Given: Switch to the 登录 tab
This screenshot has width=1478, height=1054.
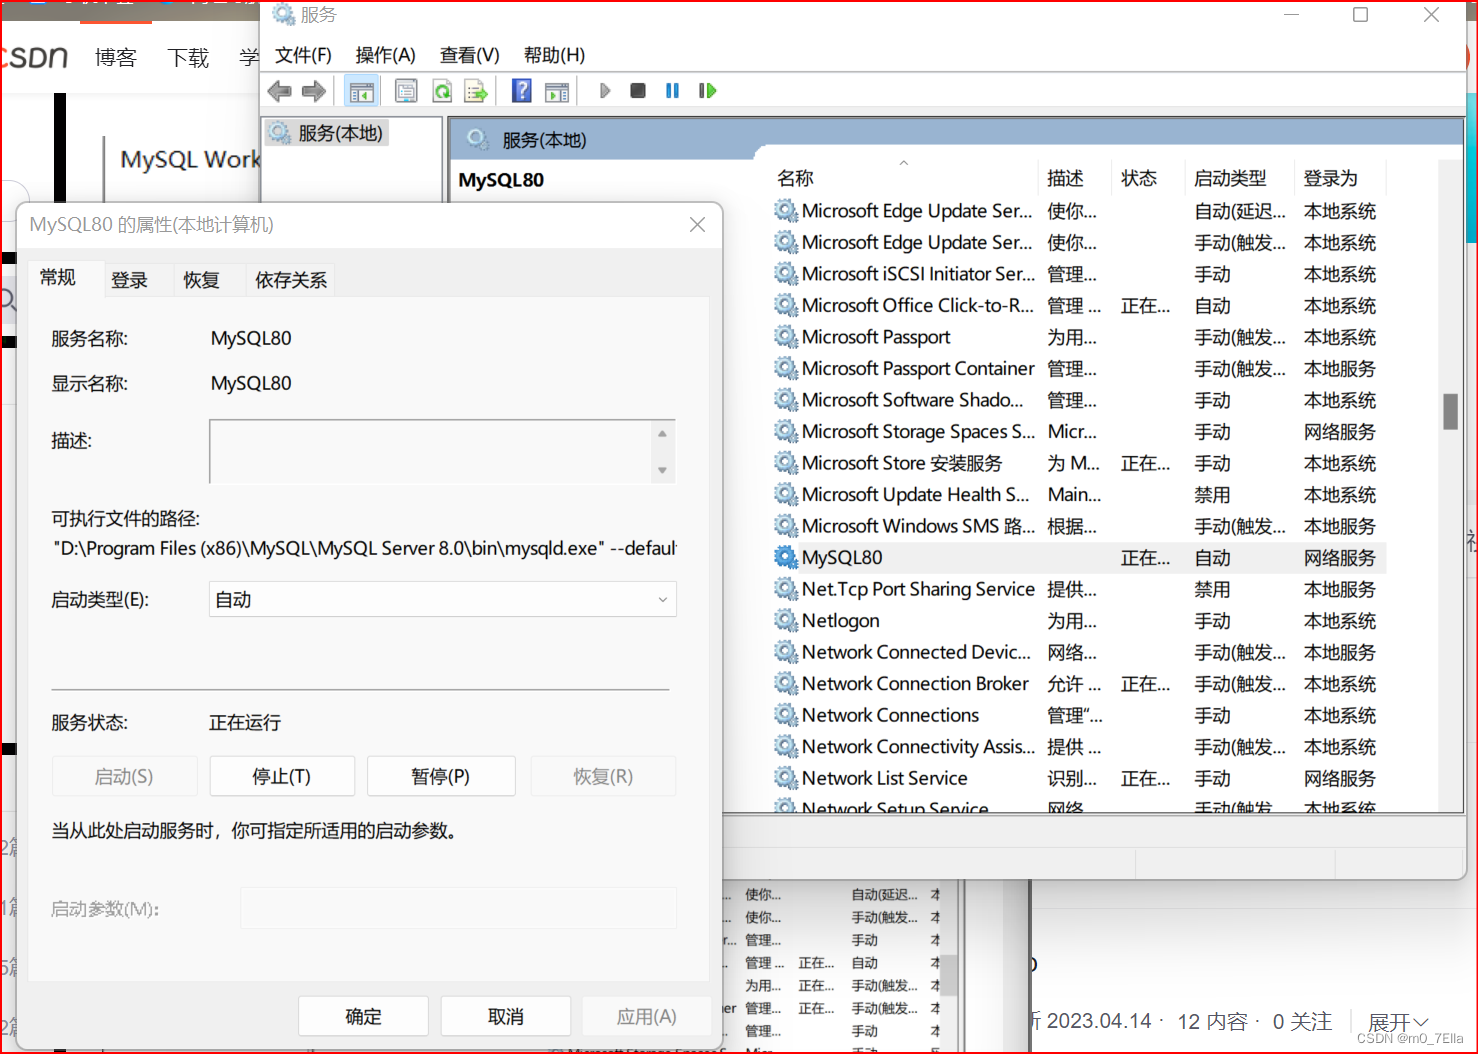Looking at the screenshot, I should [x=130, y=281].
